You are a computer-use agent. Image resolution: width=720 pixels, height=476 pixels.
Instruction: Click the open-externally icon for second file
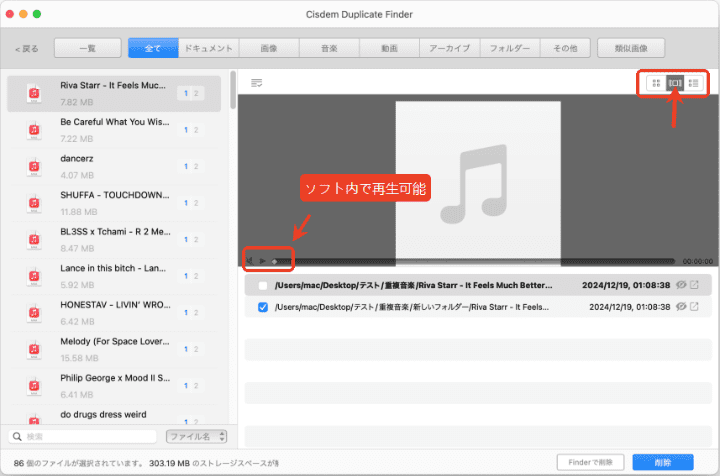coord(695,307)
